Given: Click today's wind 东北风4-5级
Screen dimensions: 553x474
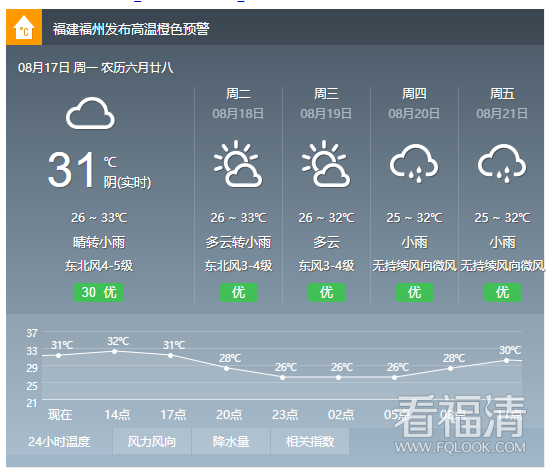Looking at the screenshot, I should click(99, 266).
